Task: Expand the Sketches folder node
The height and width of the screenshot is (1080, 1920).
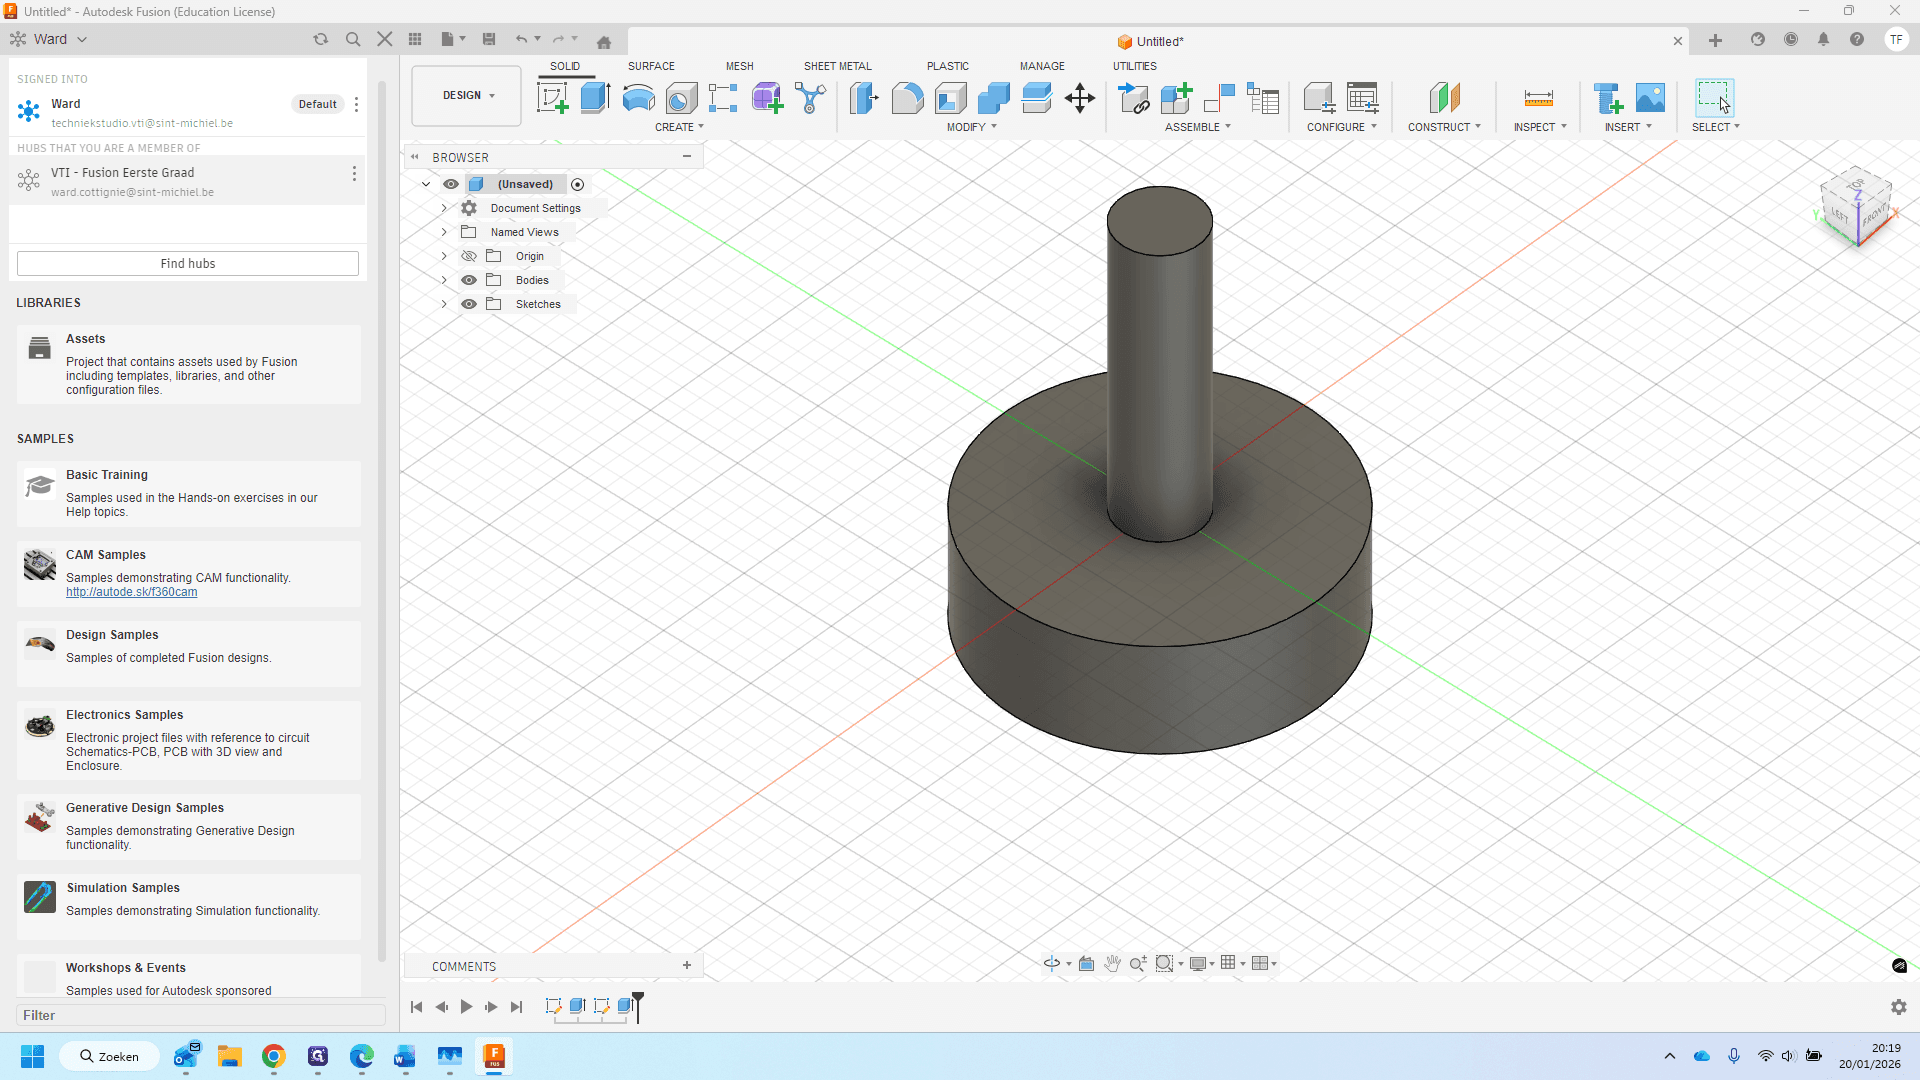Action: point(444,304)
